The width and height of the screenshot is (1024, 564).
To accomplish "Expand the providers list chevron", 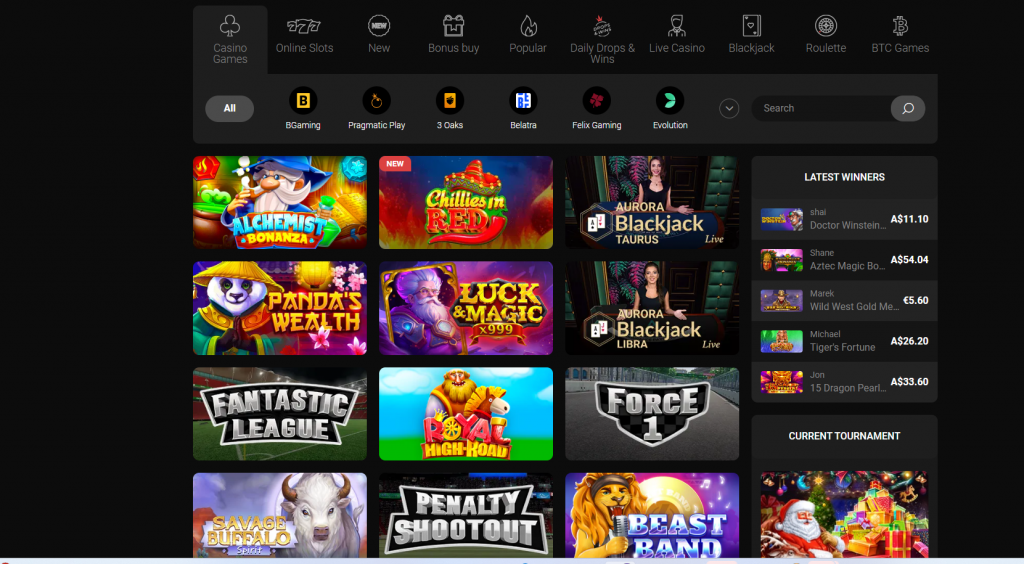I will pyautogui.click(x=729, y=108).
